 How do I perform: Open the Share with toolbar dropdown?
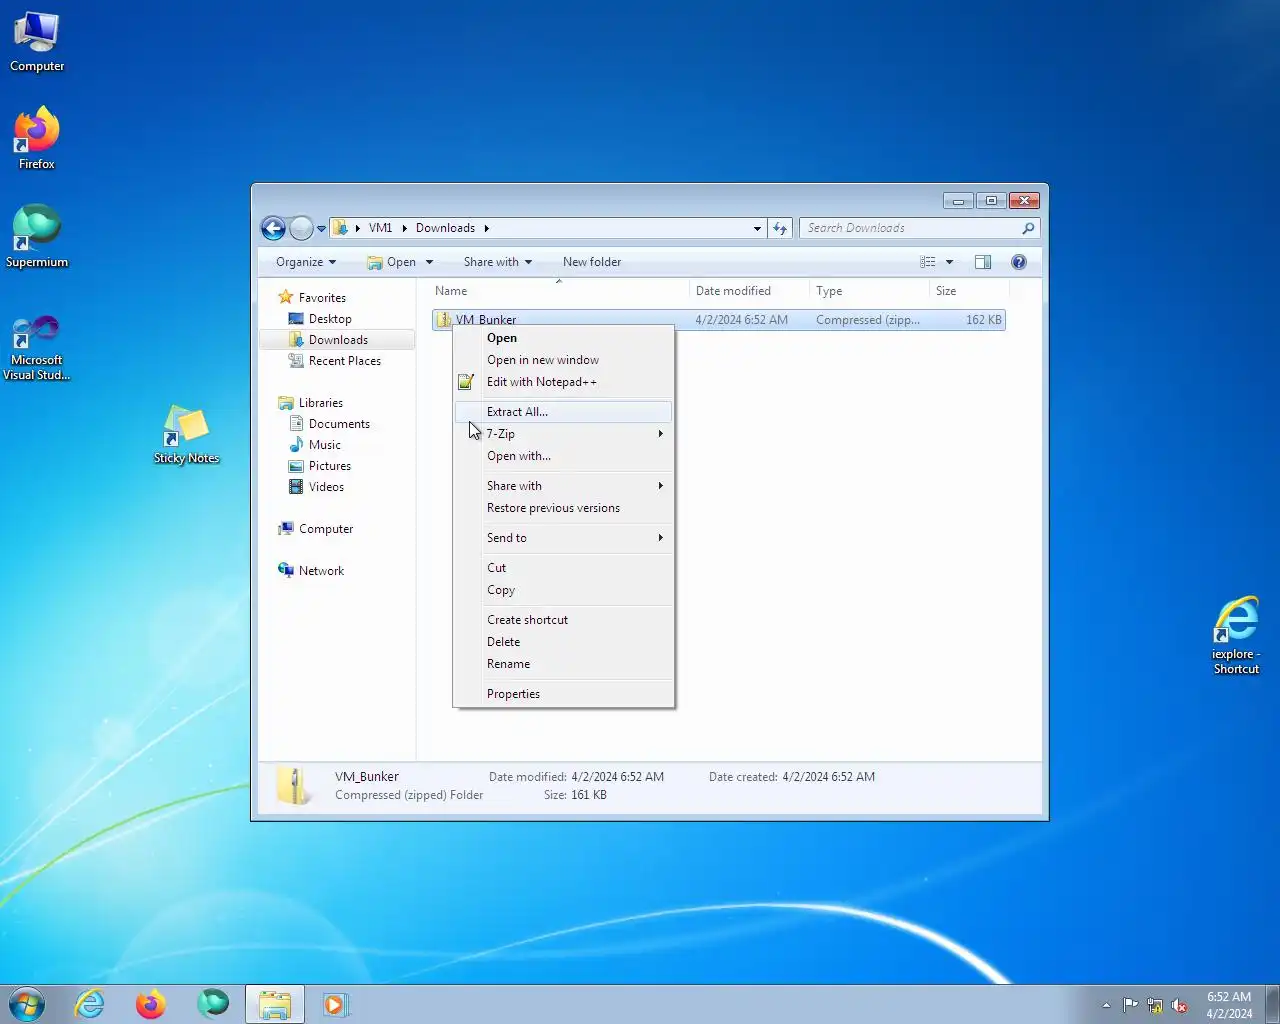pyautogui.click(x=497, y=262)
